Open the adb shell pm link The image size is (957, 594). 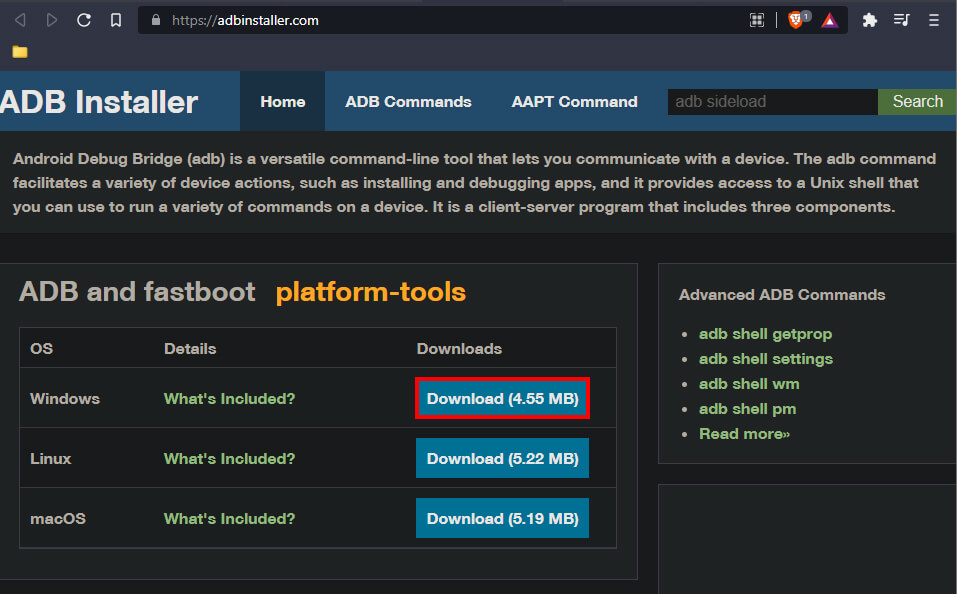pos(748,409)
